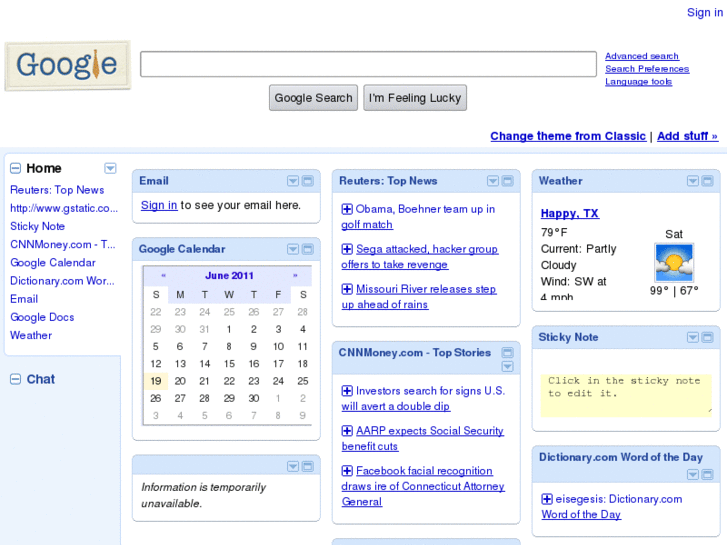This screenshot has width=727, height=545.
Task: Click the Saturday weather forecast icon
Action: click(x=674, y=263)
